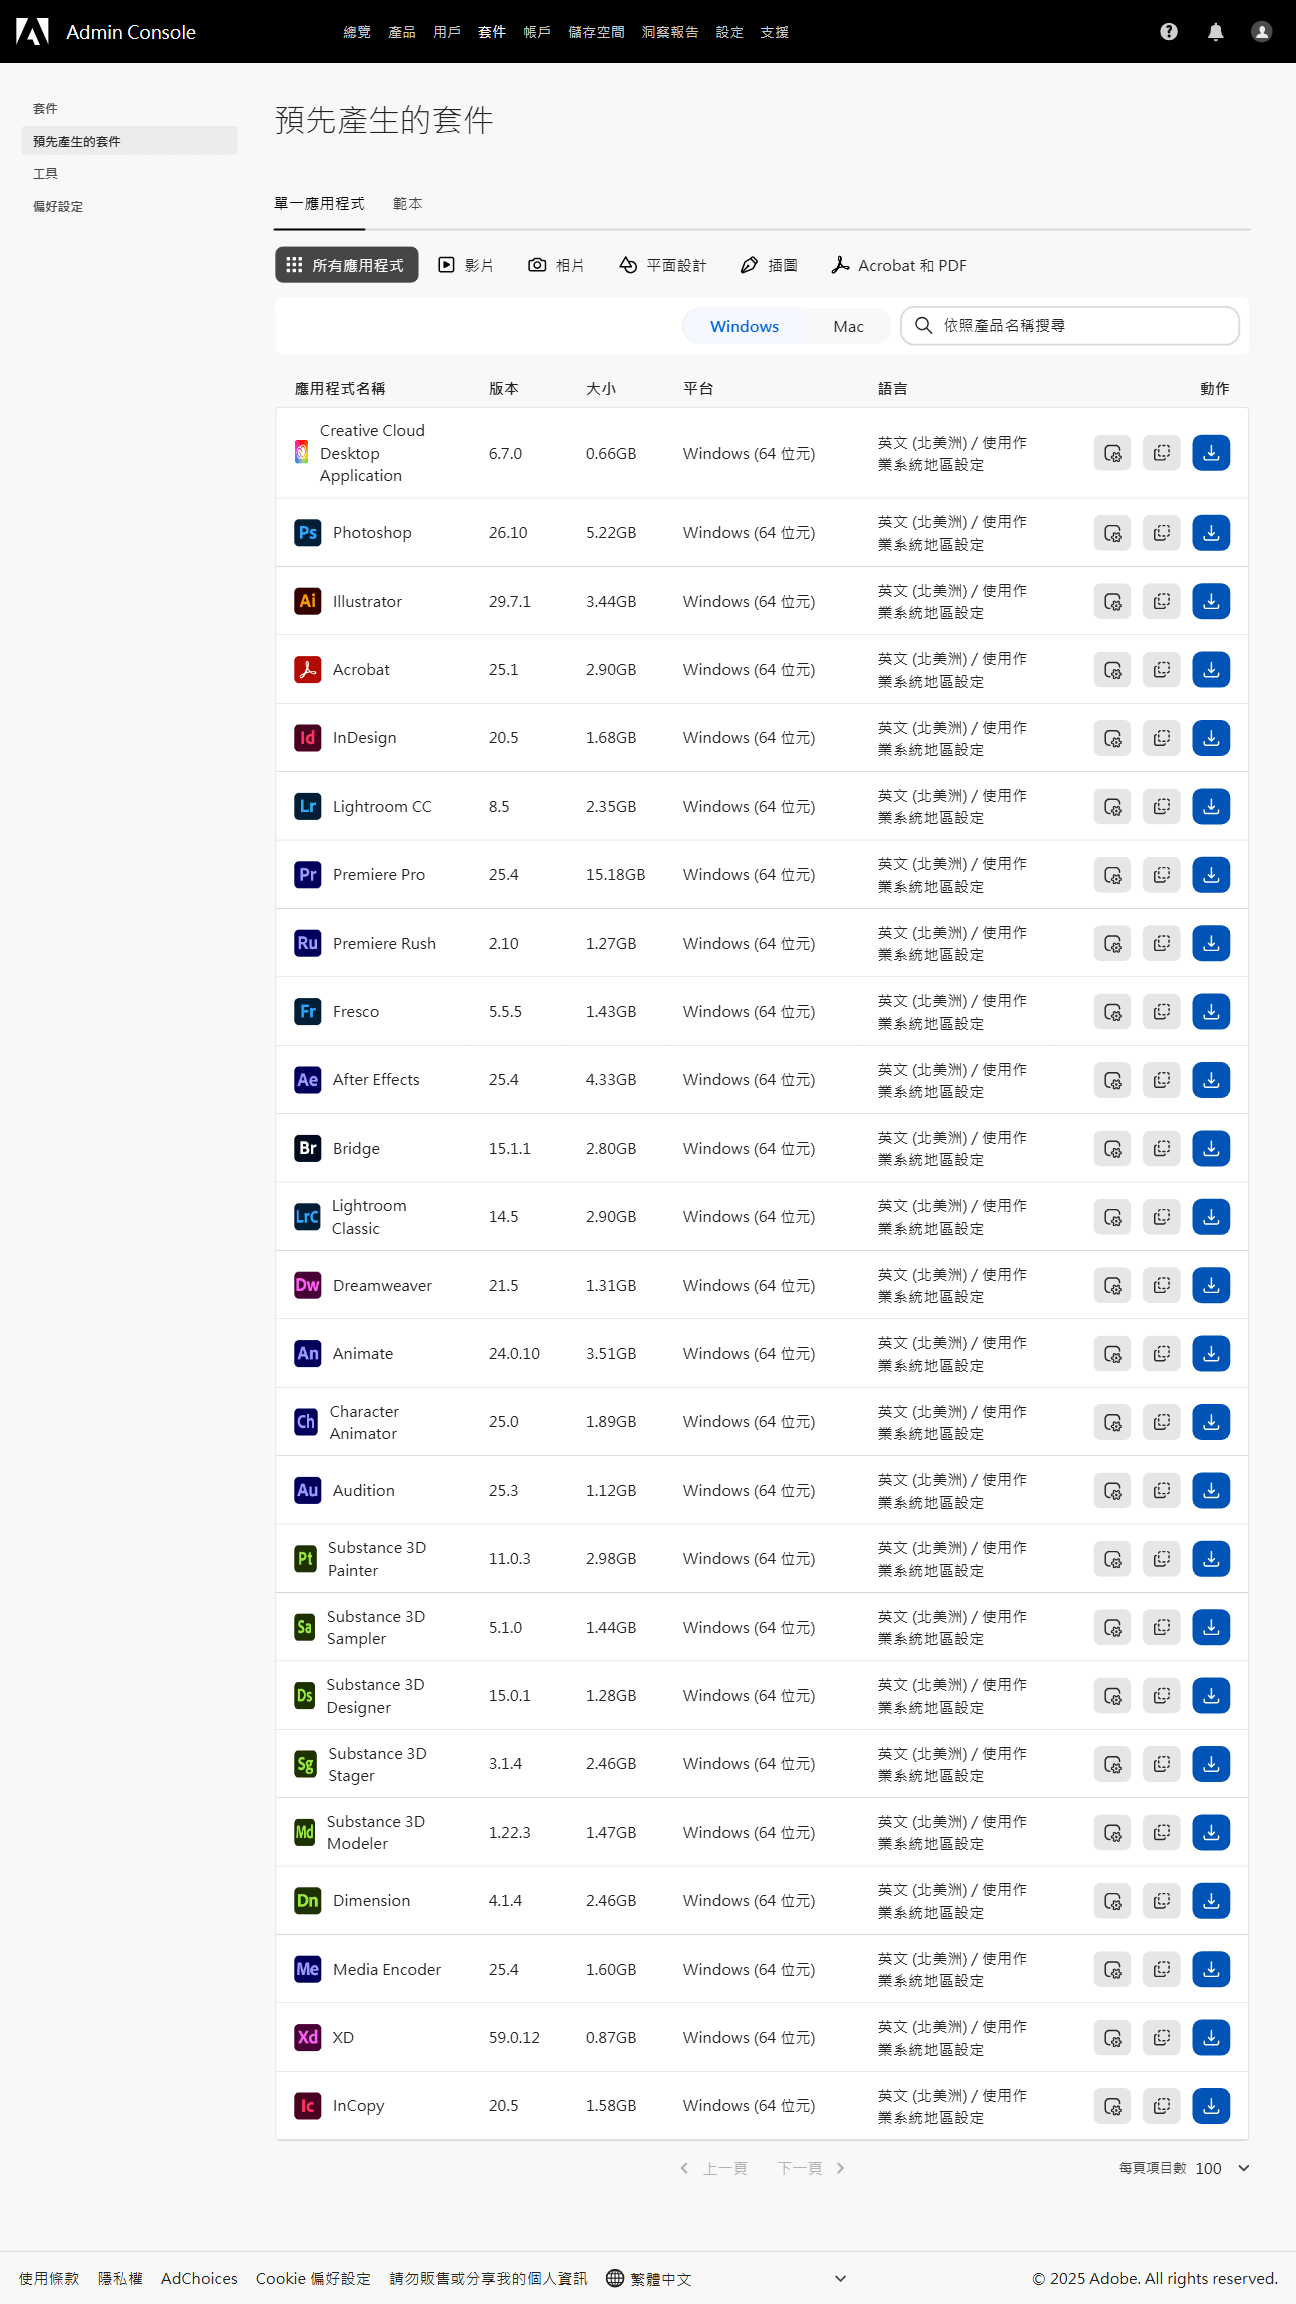Click the 版本 version column header
The width and height of the screenshot is (1296, 2304).
click(503, 388)
